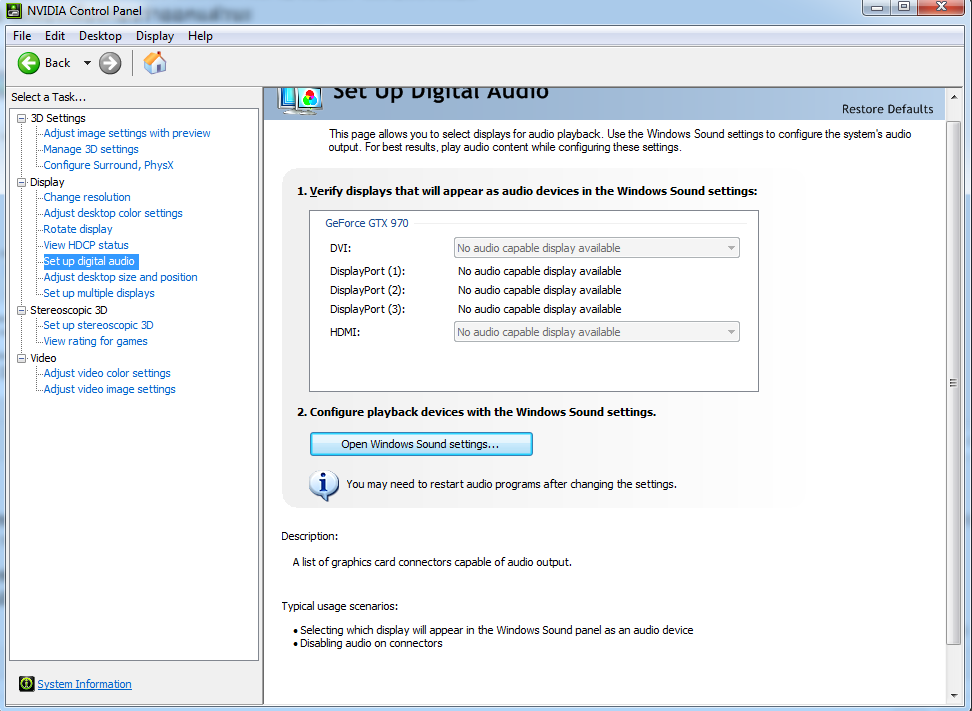Click the Set Up Digital Audio monitor icon
This screenshot has width=972, height=711.
pyautogui.click(x=300, y=101)
